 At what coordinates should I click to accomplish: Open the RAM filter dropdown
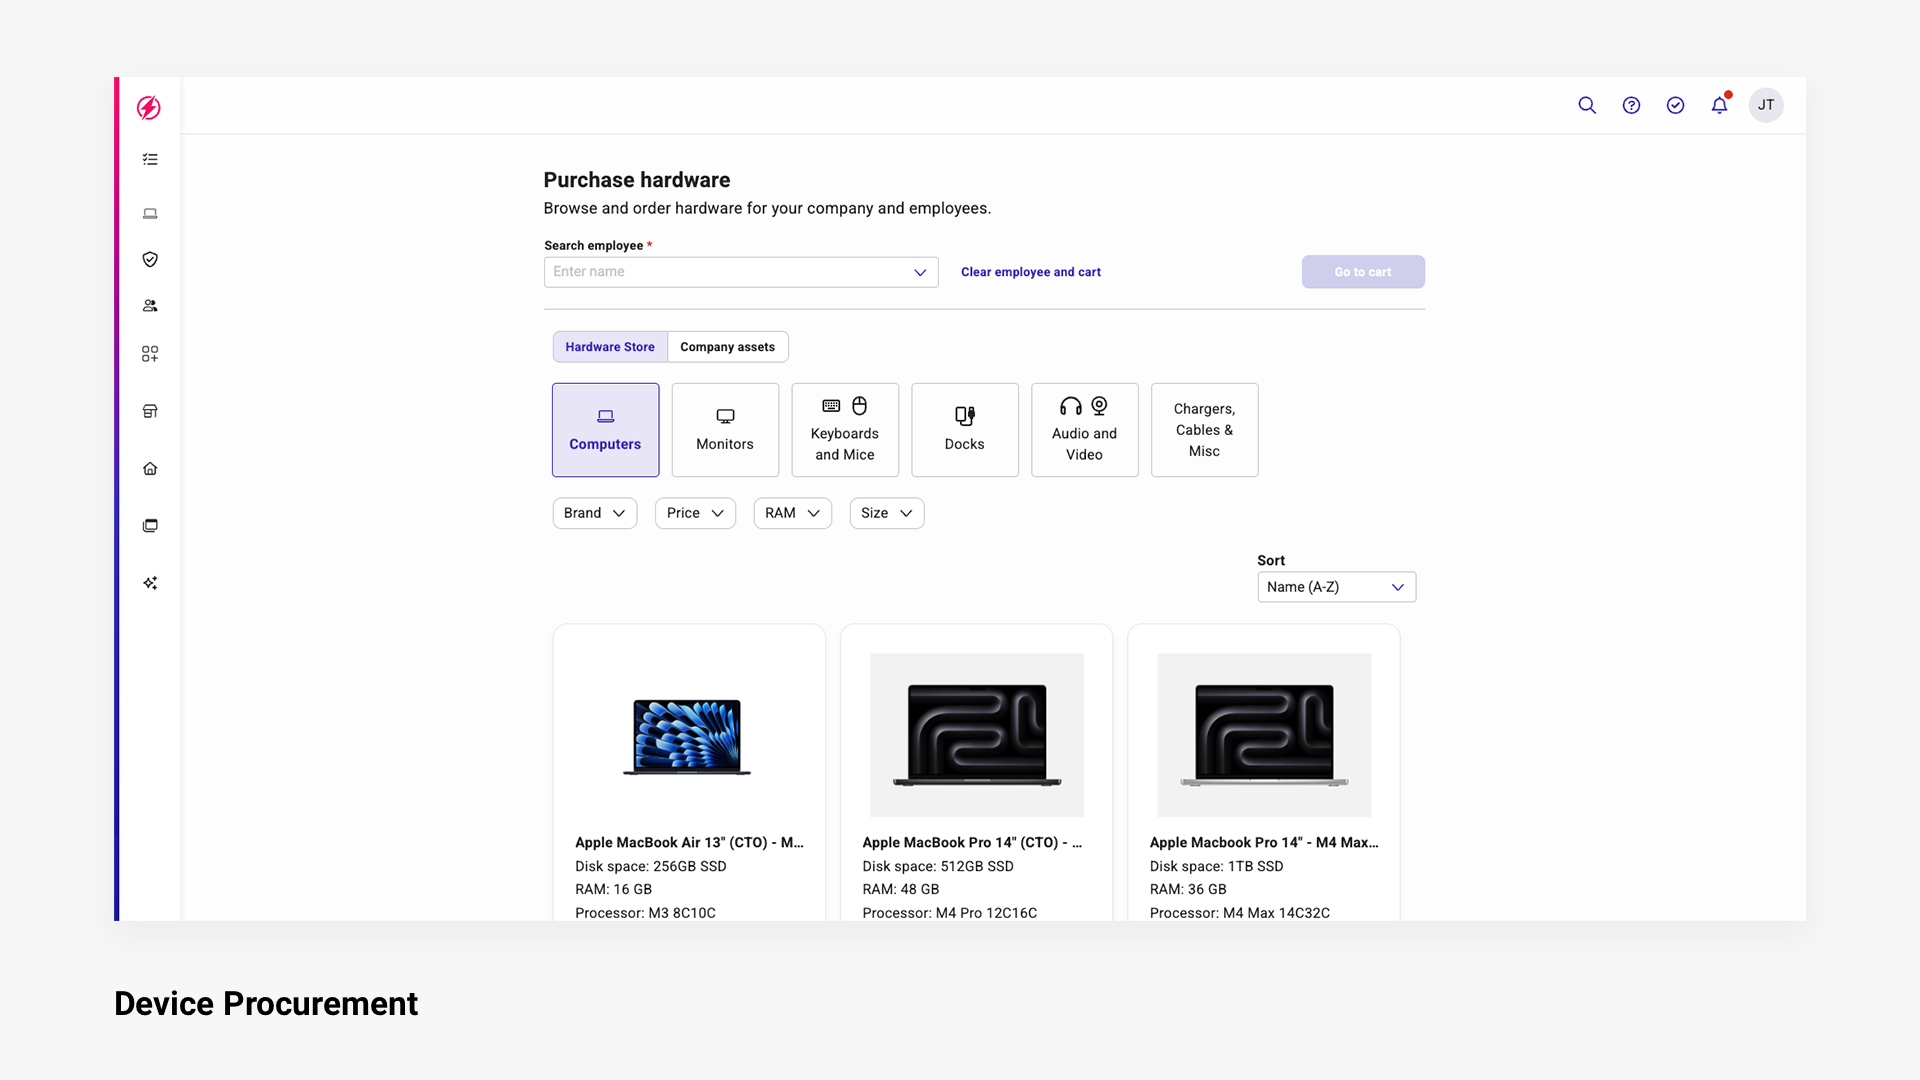[x=792, y=513]
